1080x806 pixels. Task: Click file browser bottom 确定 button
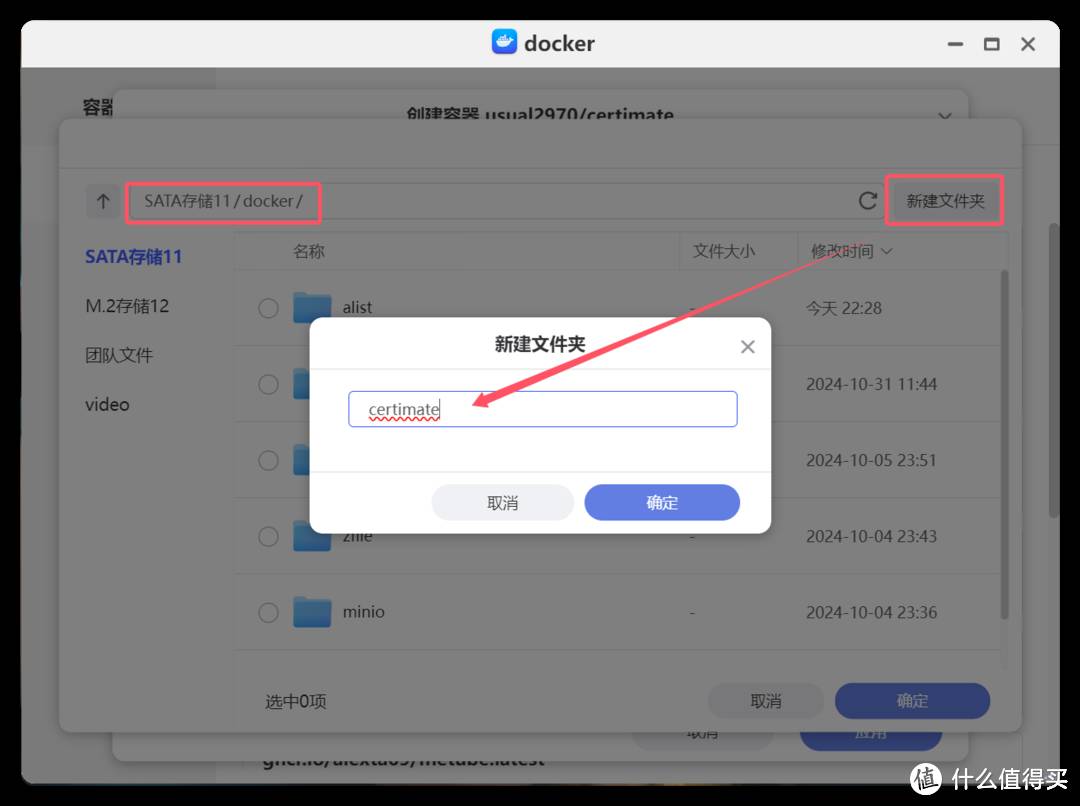click(x=912, y=701)
